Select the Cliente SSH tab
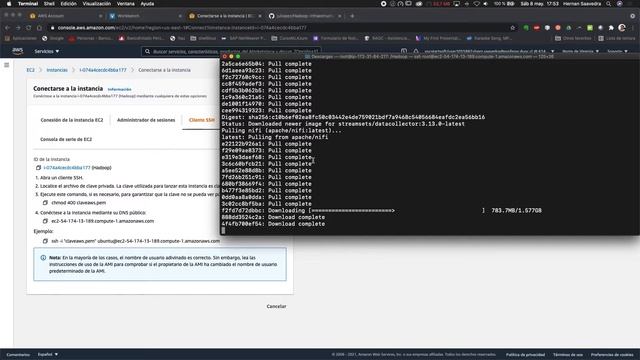This screenshot has height=360, width=640. point(202,120)
